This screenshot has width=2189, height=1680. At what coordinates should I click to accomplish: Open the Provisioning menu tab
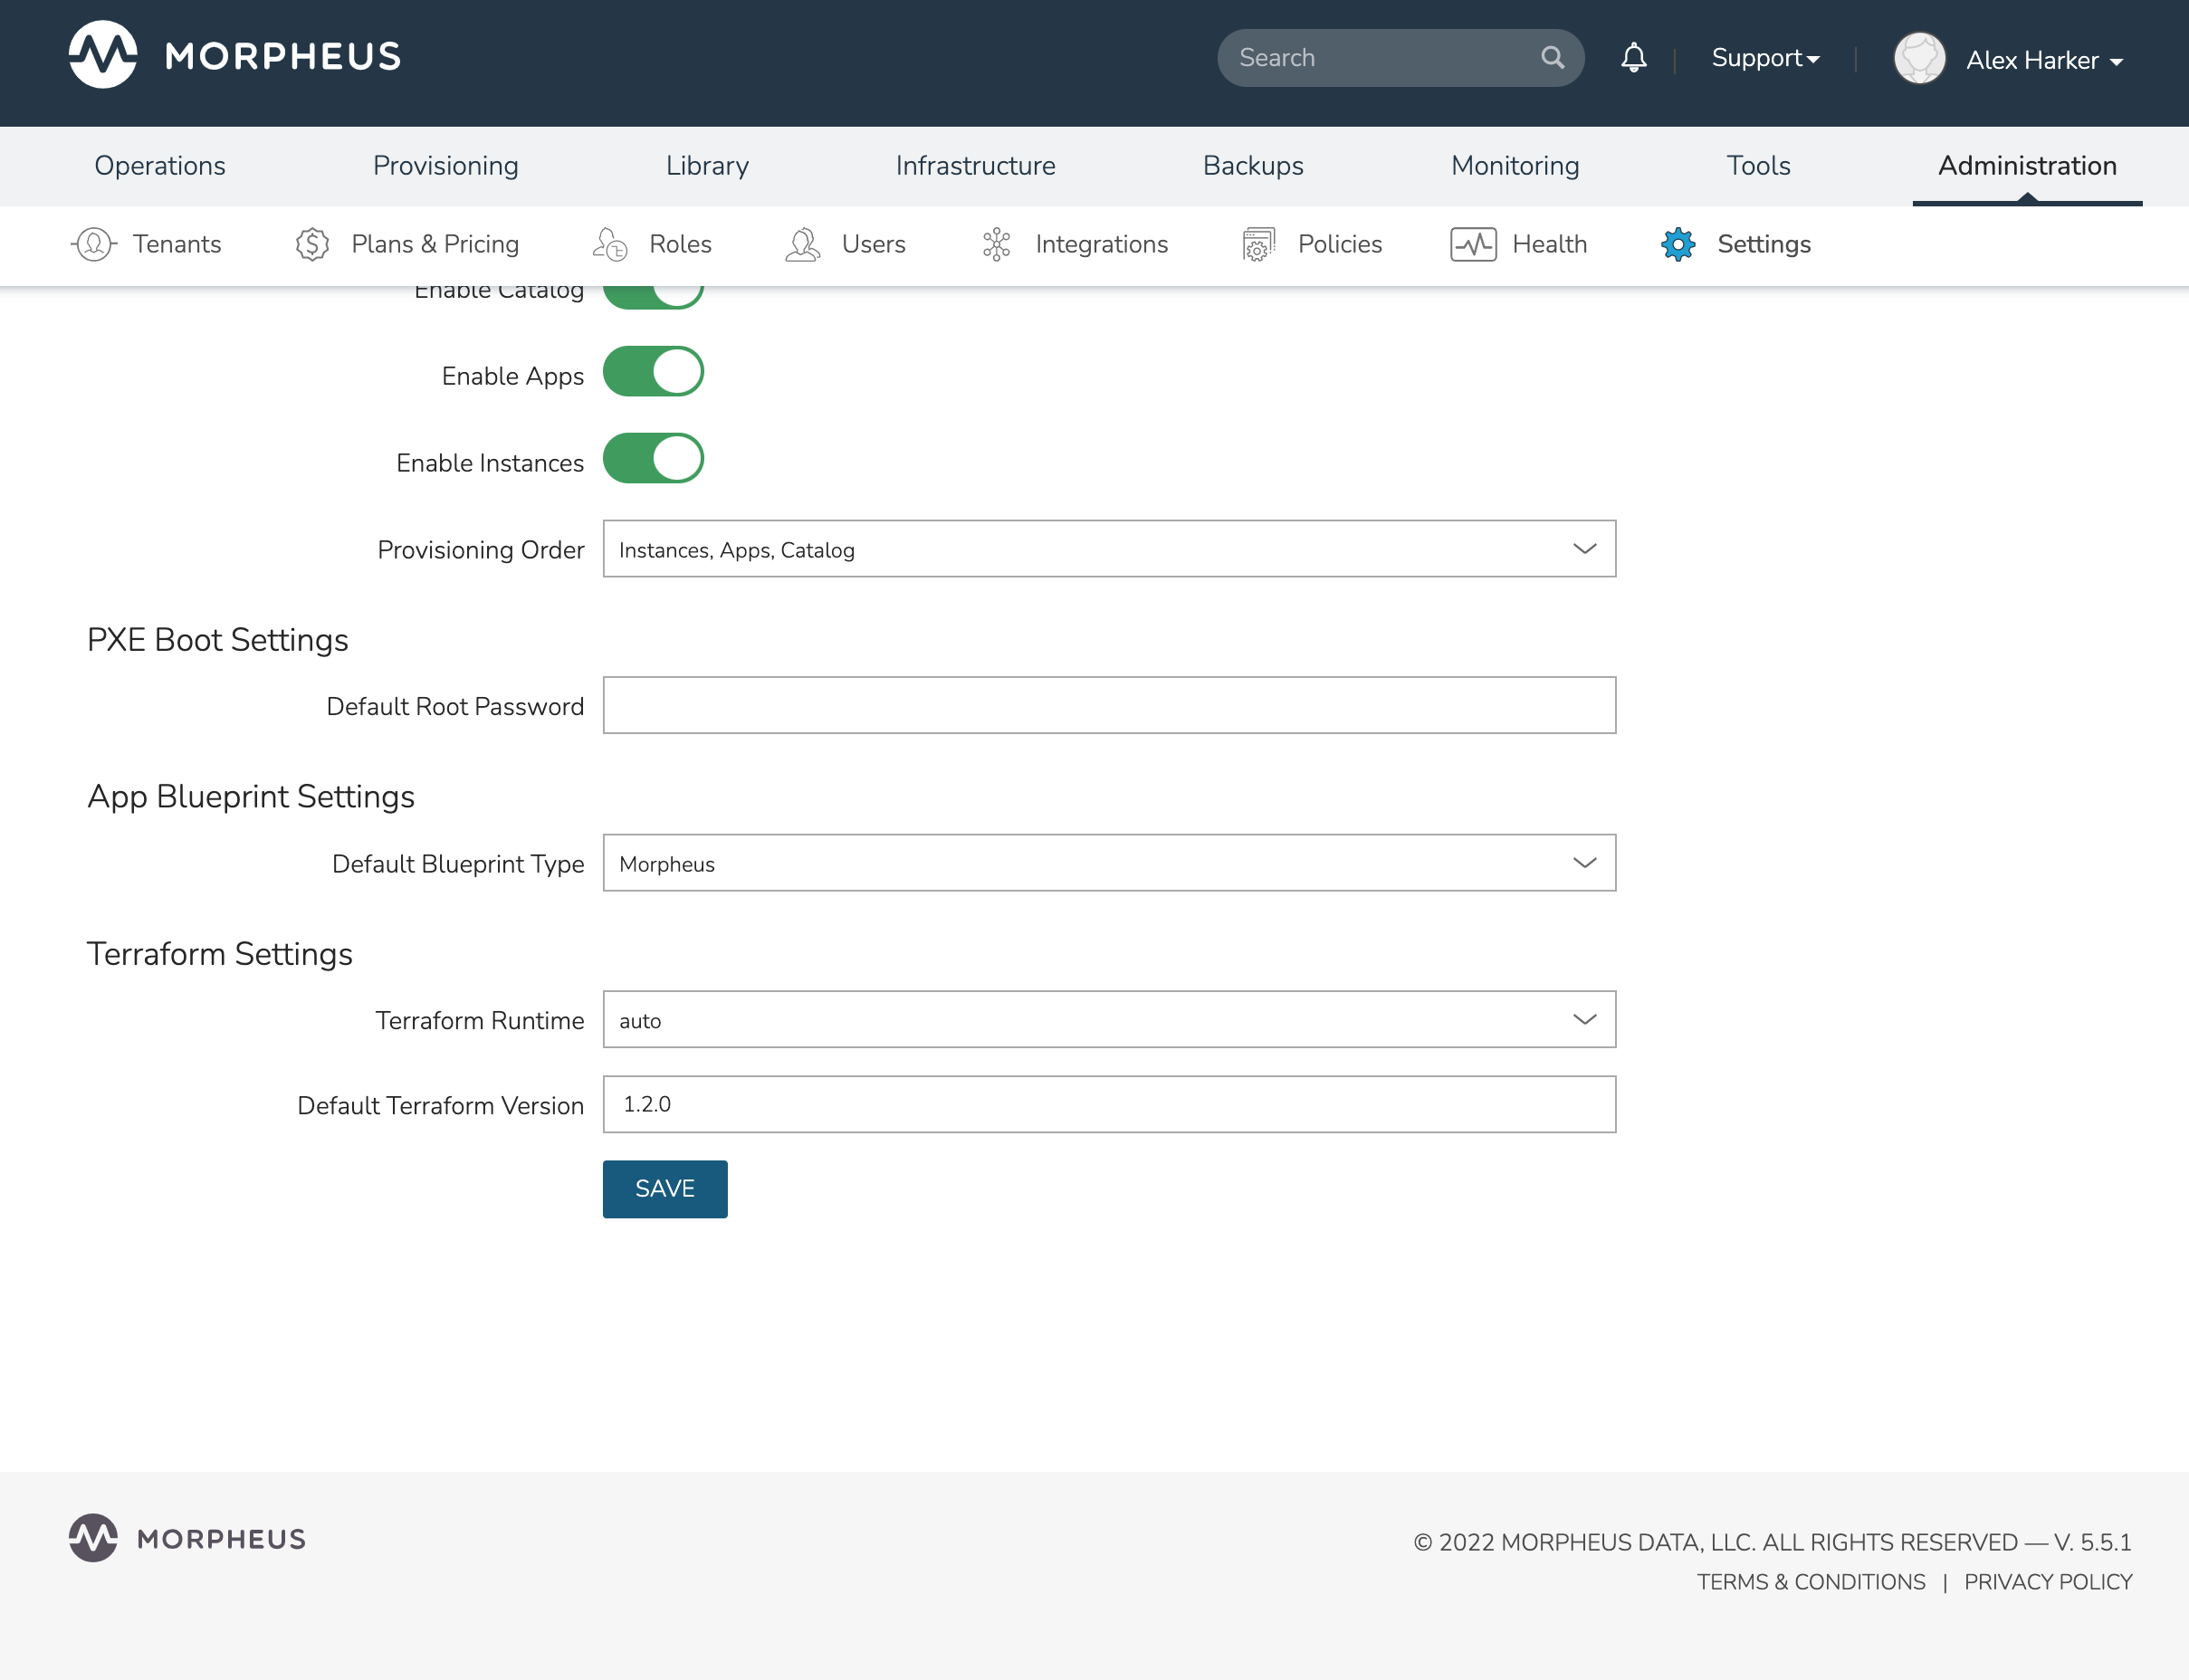click(445, 166)
